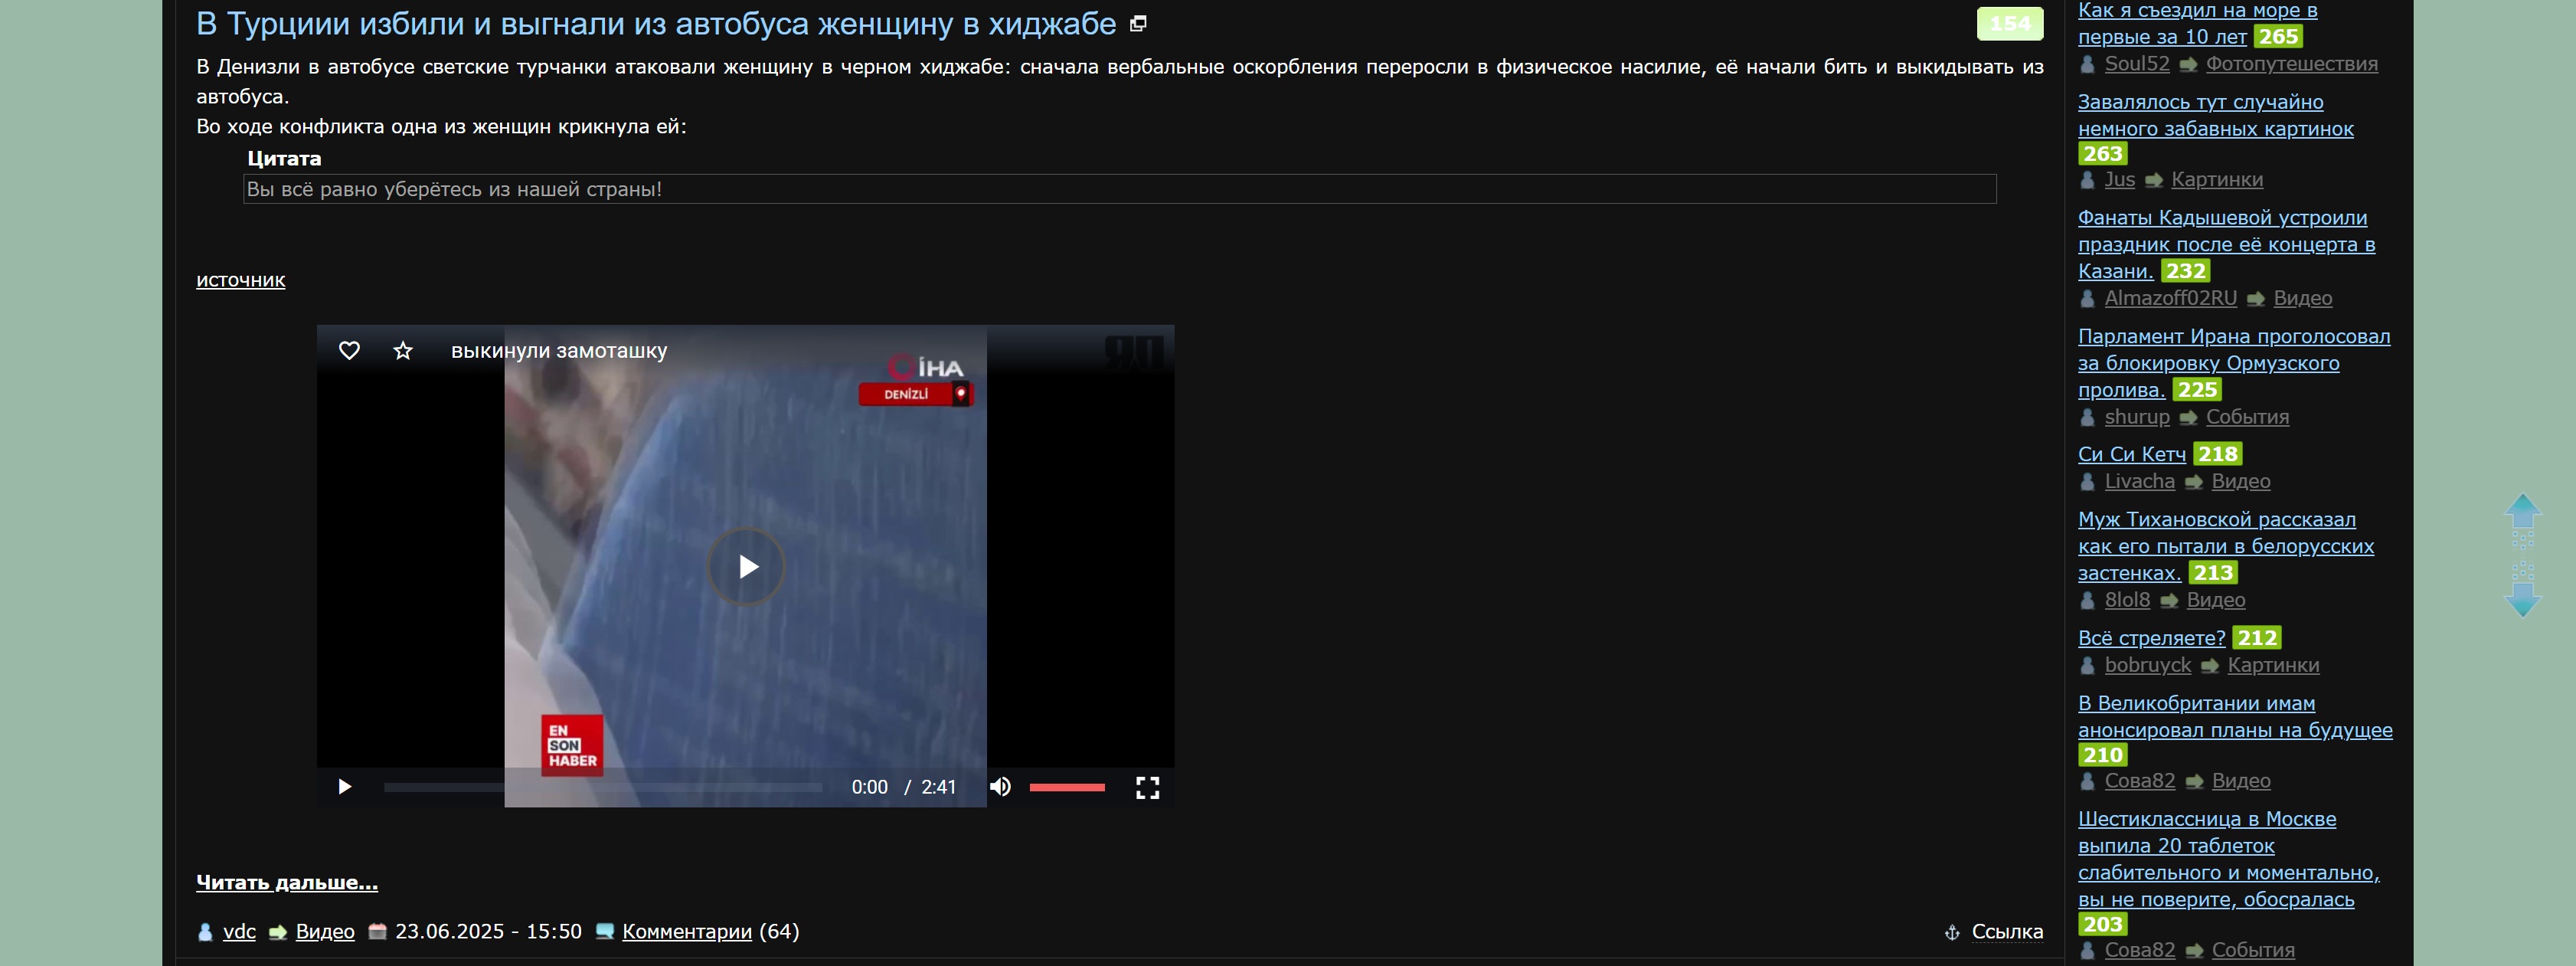The height and width of the screenshot is (966, 2576).
Task: Open "Фанаты Кадышевой" sidebar post
Action: [x=2227, y=244]
